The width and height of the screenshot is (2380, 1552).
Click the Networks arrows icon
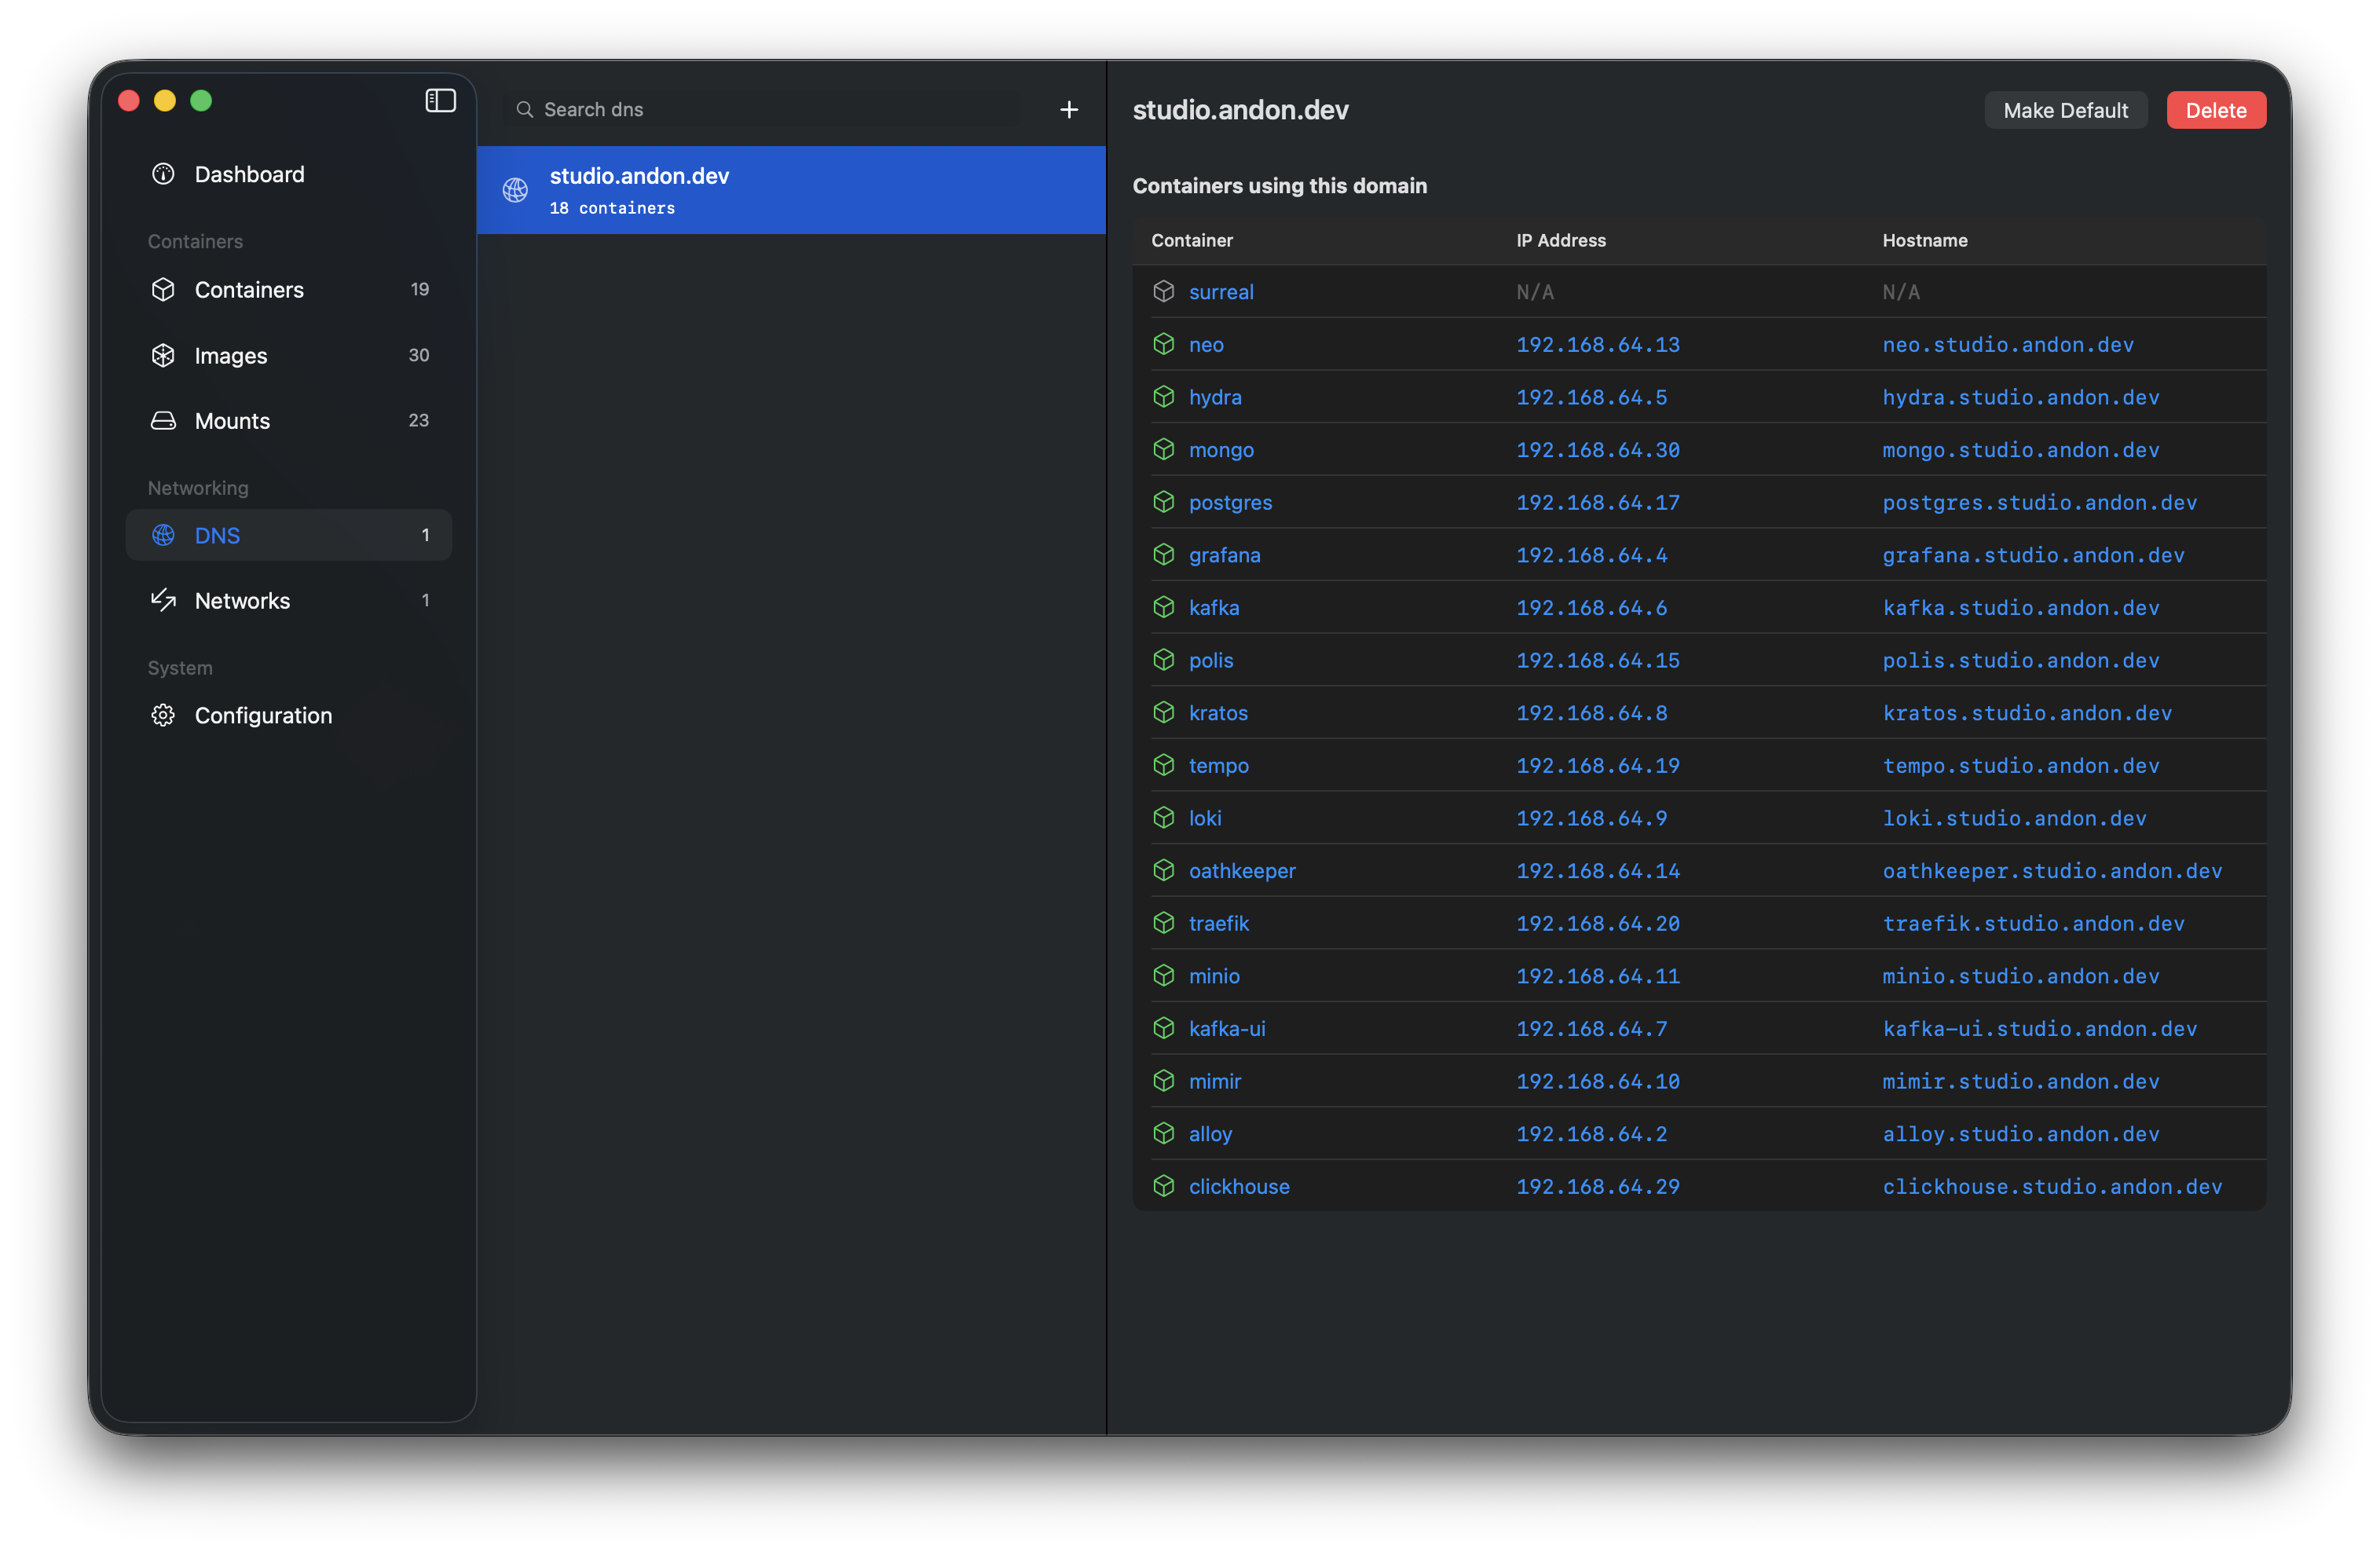tap(163, 600)
